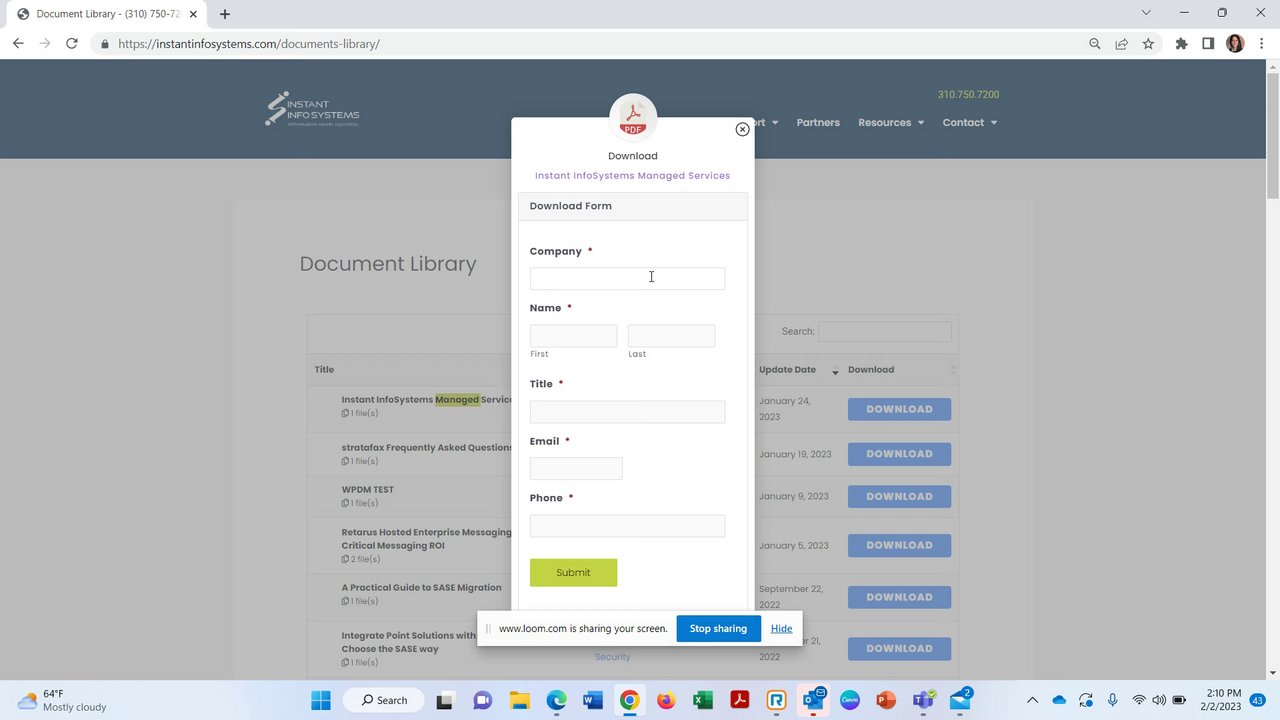
Task: Open the weather widget
Action: point(63,700)
